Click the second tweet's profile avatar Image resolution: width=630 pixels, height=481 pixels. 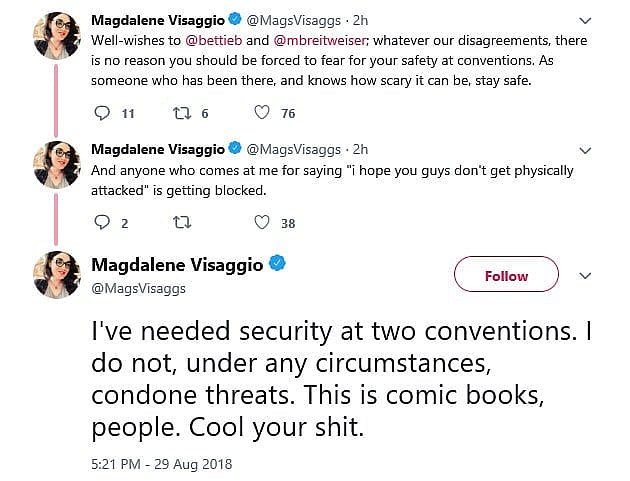(x=57, y=163)
